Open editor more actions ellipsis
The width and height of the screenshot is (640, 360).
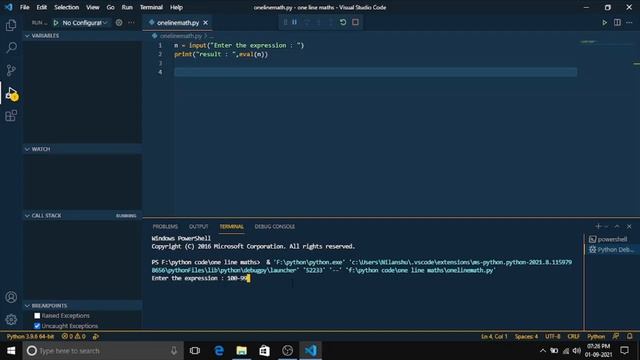click(x=629, y=23)
